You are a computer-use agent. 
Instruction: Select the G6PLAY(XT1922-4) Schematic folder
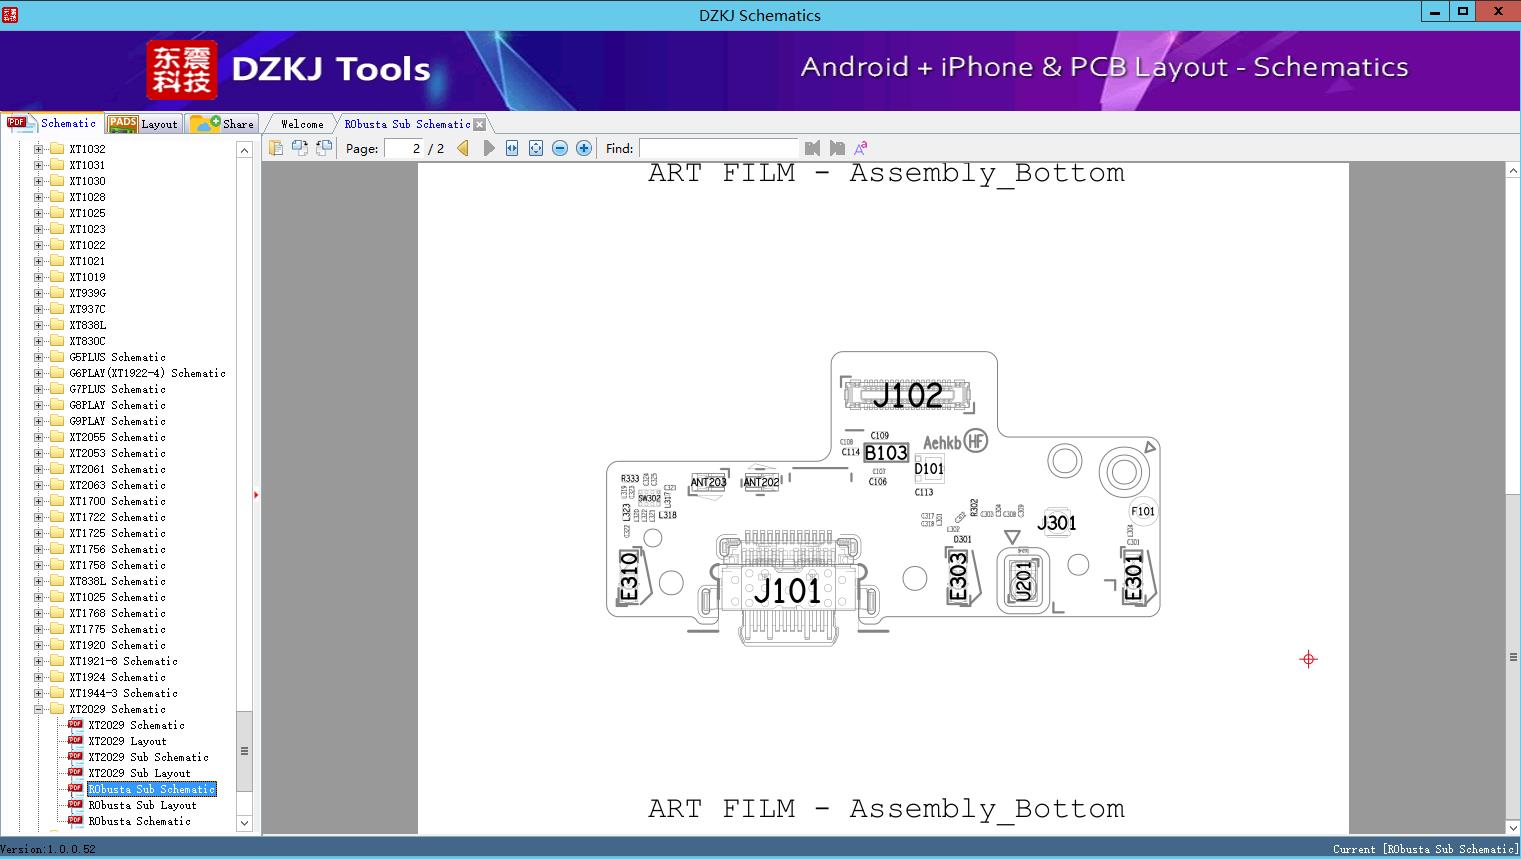(x=147, y=373)
